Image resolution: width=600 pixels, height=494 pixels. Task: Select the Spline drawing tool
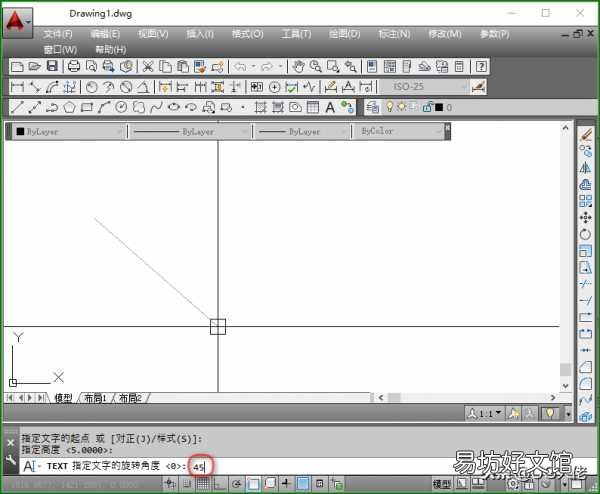pyautogui.click(x=156, y=108)
